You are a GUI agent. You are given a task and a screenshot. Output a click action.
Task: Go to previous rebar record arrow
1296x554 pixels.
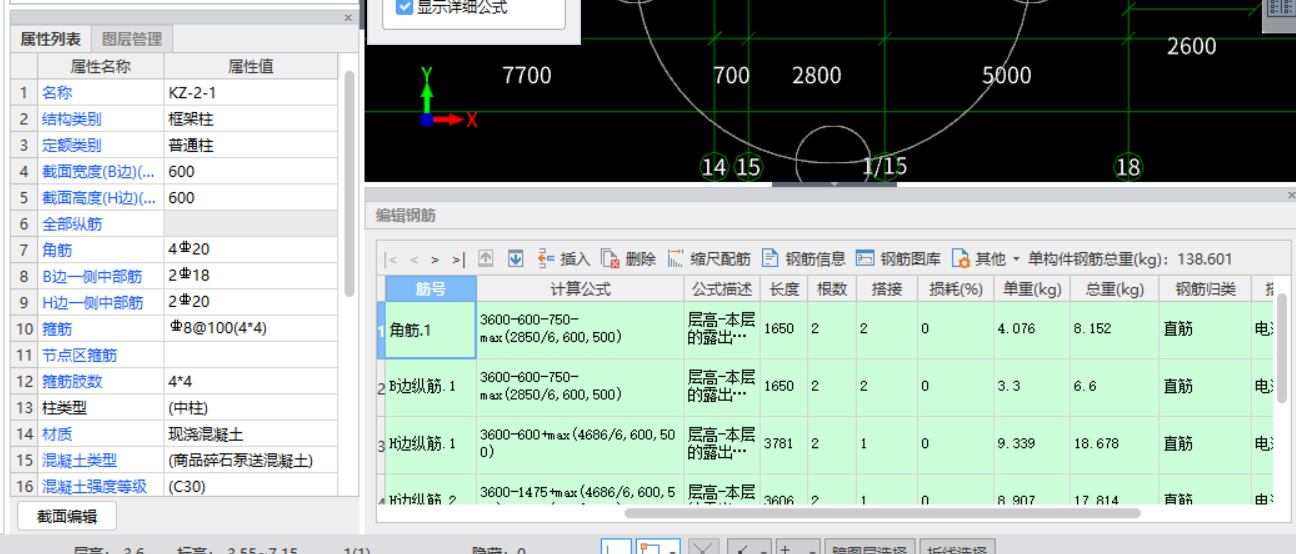pos(414,259)
